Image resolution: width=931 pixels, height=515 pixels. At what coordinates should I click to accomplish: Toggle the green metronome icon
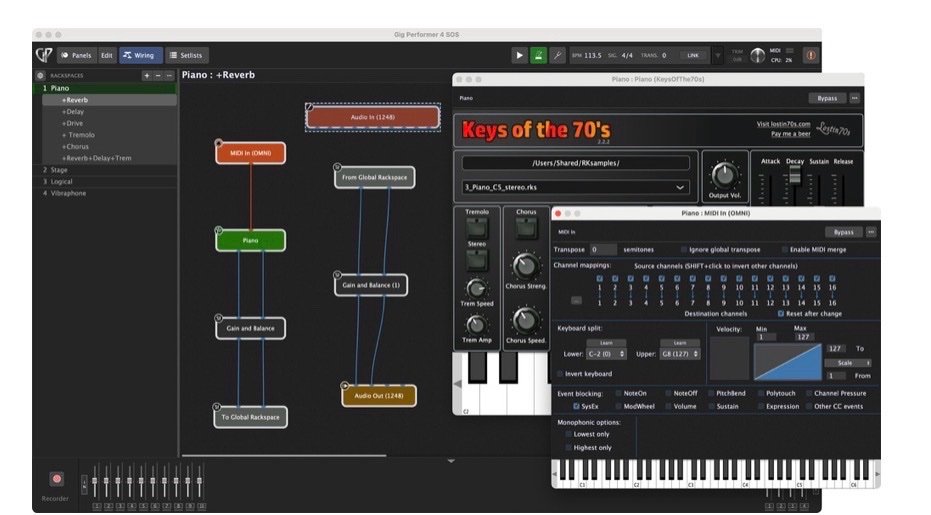pyautogui.click(x=539, y=55)
